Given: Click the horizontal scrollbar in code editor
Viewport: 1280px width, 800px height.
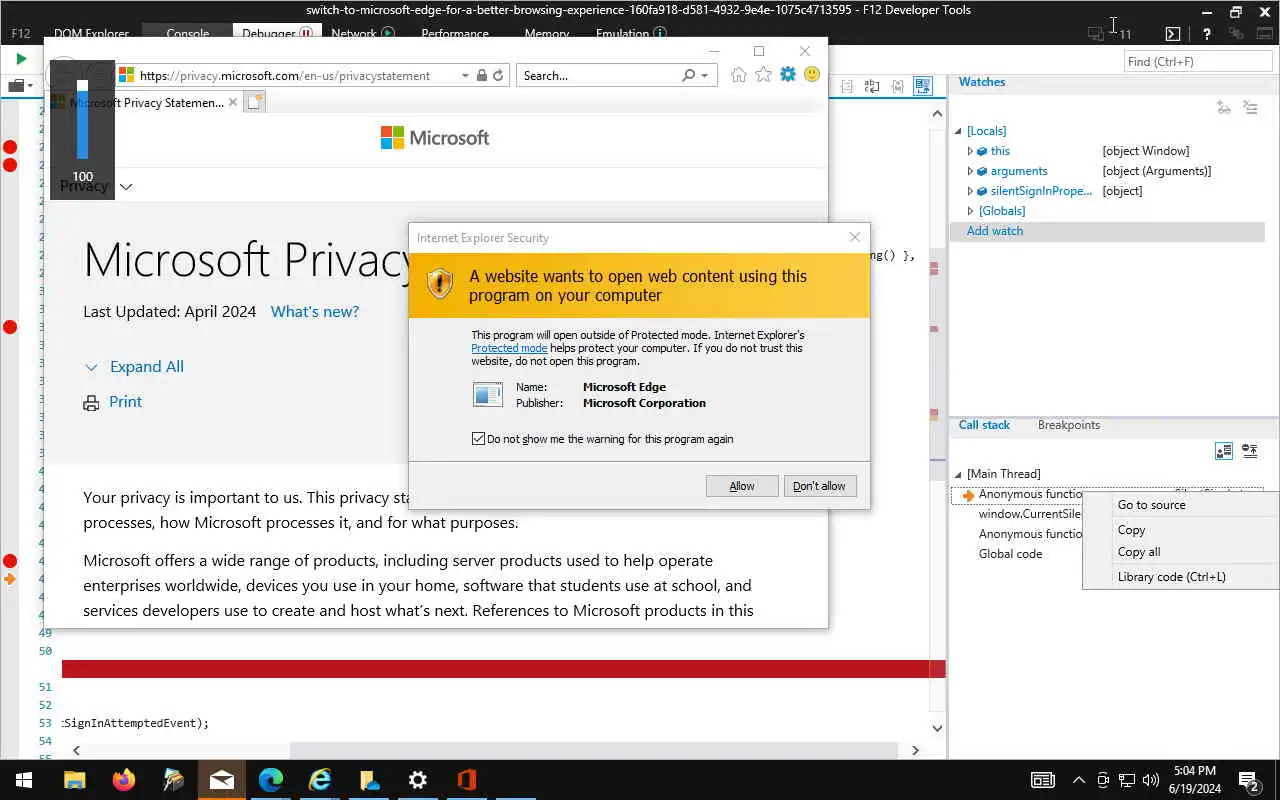Looking at the screenshot, I should tap(594, 750).
